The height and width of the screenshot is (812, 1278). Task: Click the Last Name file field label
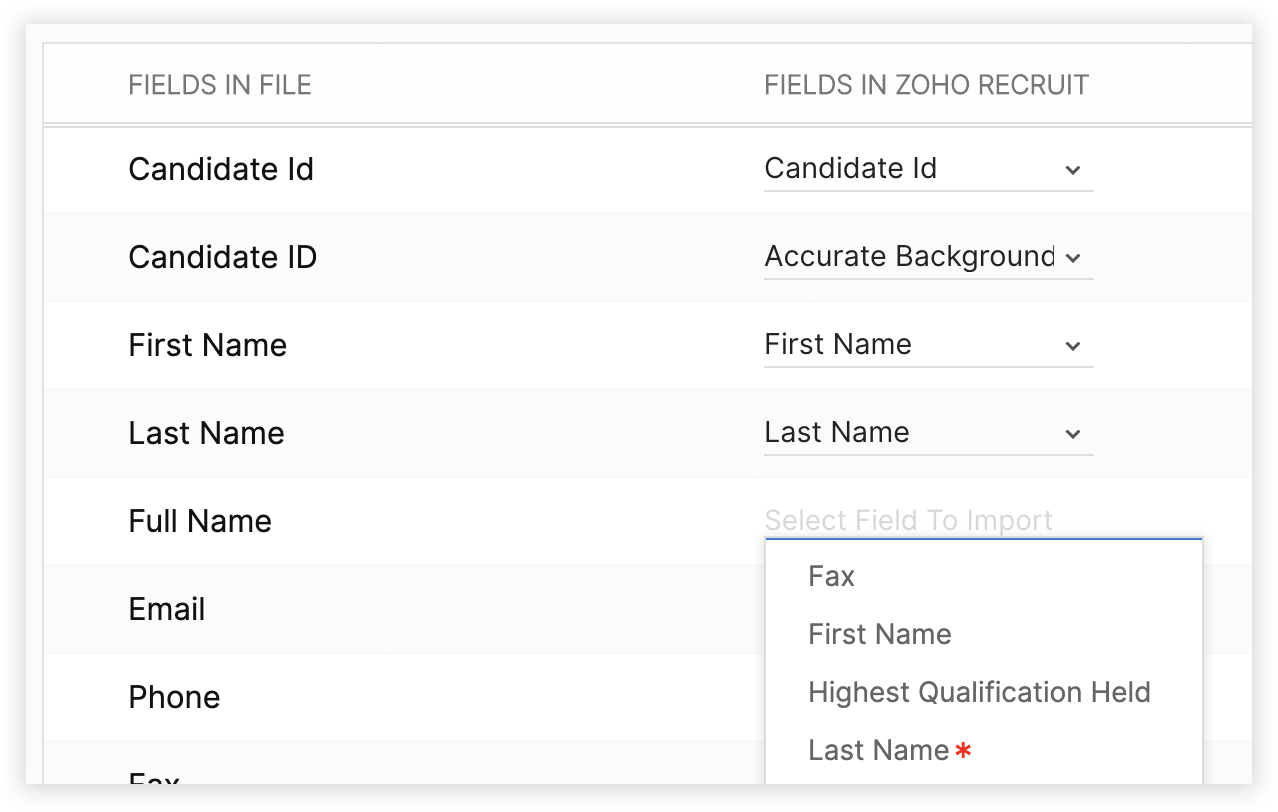206,433
